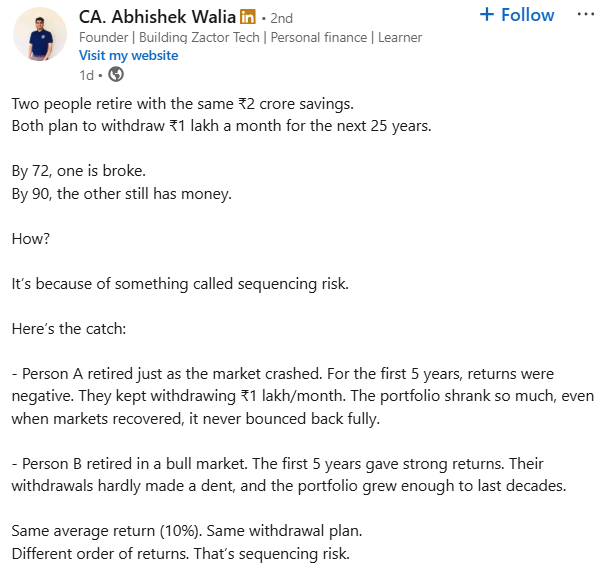
Task: Click the 1d post timestamp
Action: click(x=86, y=75)
